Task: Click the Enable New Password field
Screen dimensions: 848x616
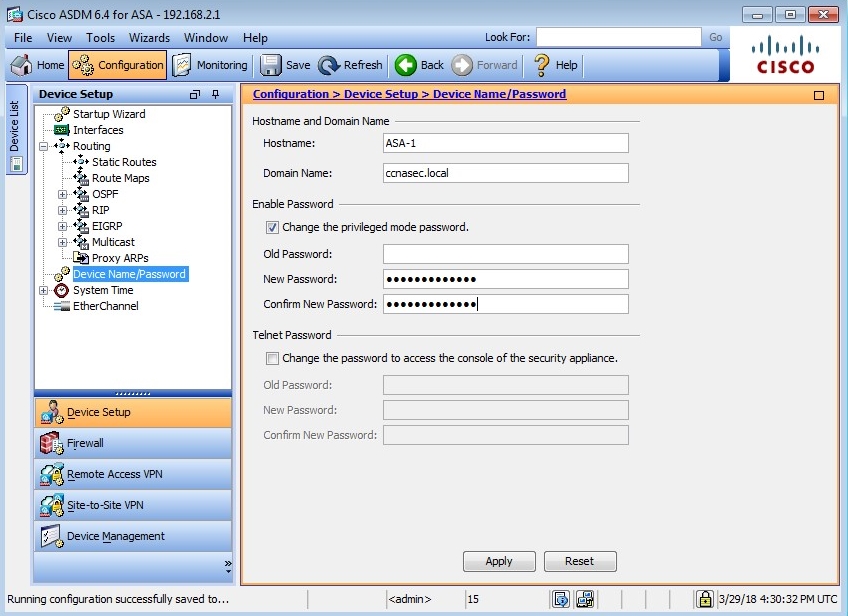Action: coord(506,279)
